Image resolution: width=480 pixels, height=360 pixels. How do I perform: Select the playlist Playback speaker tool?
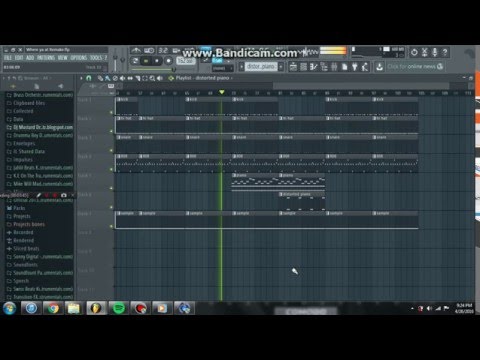tap(160, 78)
